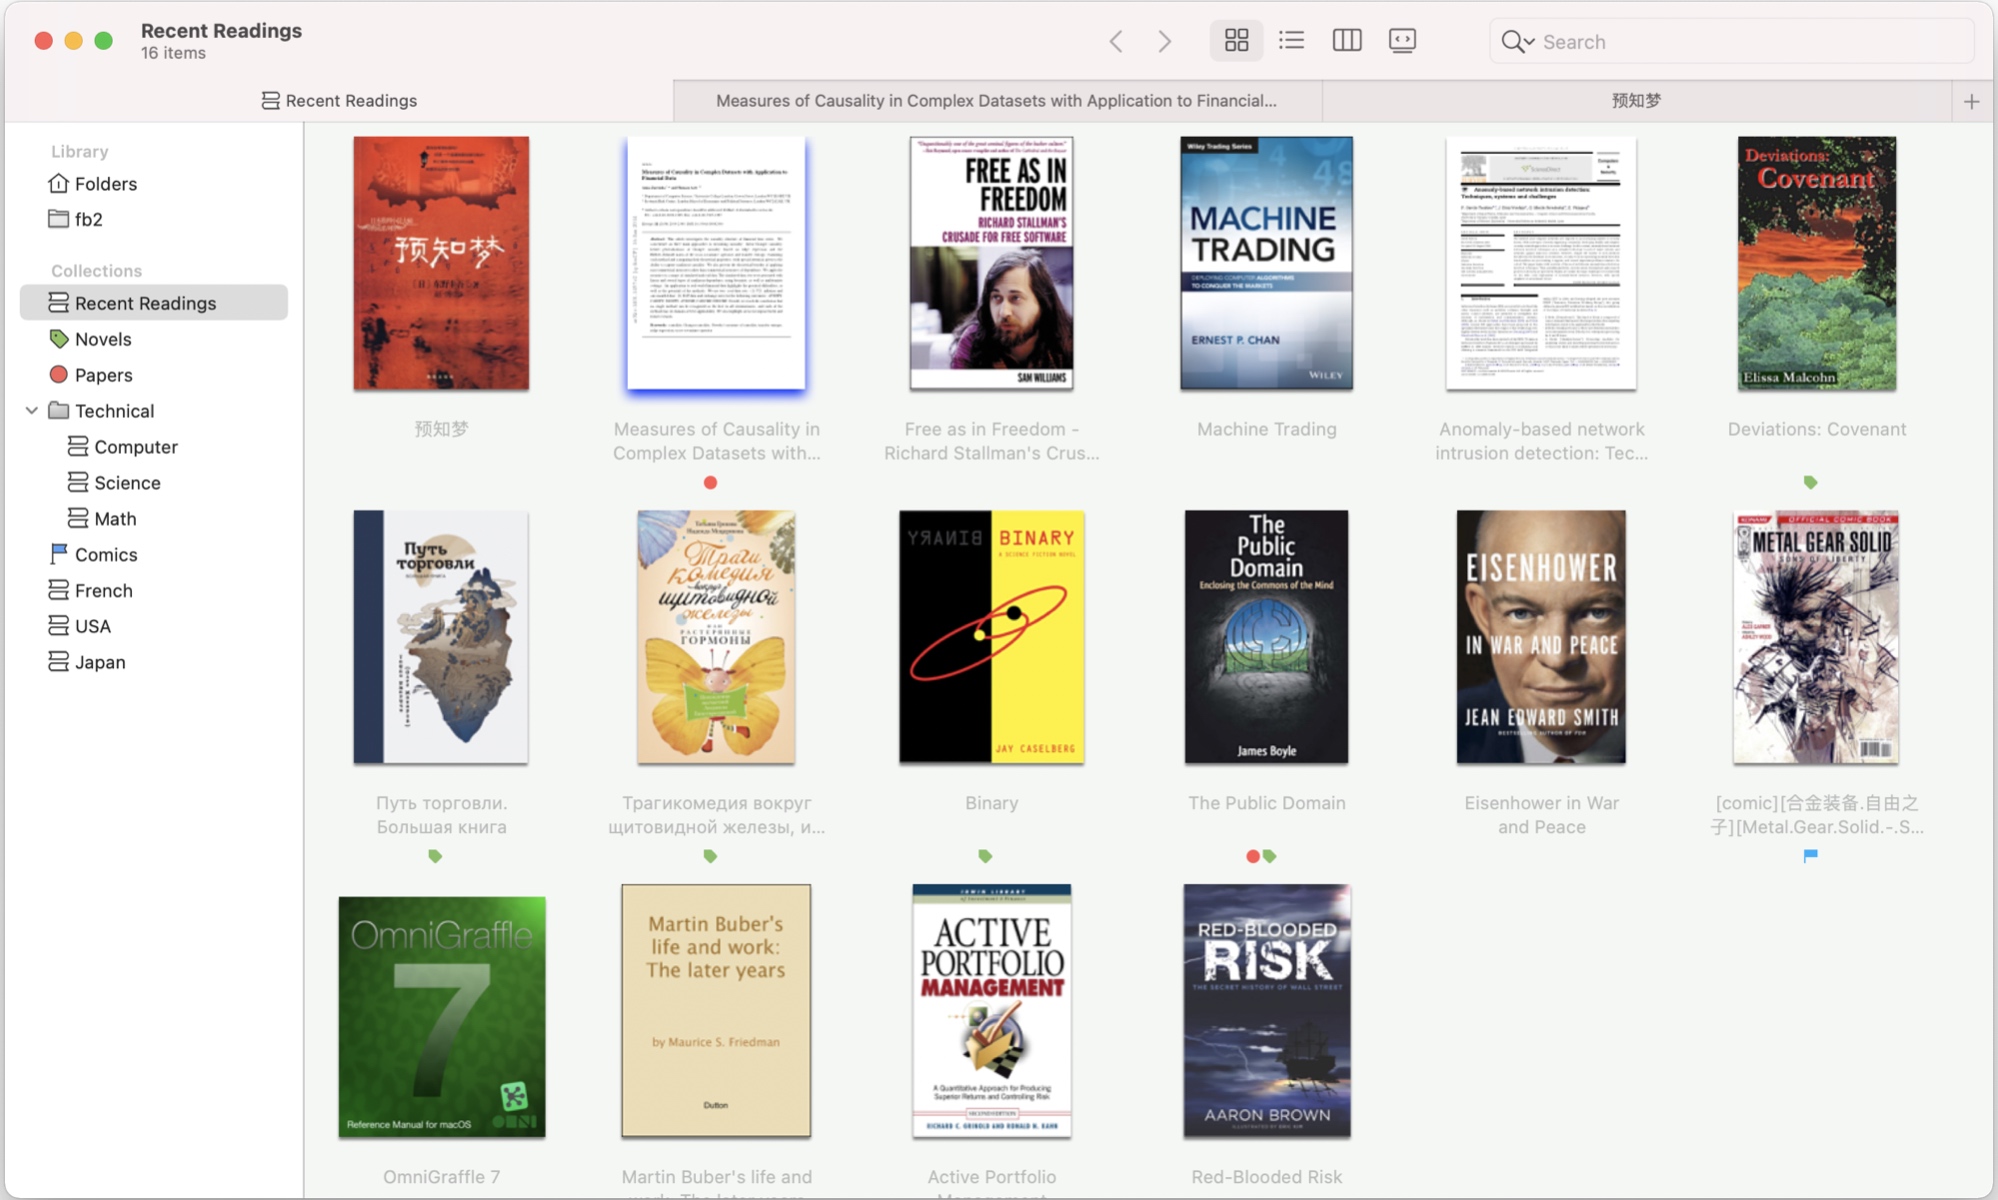
Task: Click the OmniGraffle 7 title text
Action: coord(441,1177)
